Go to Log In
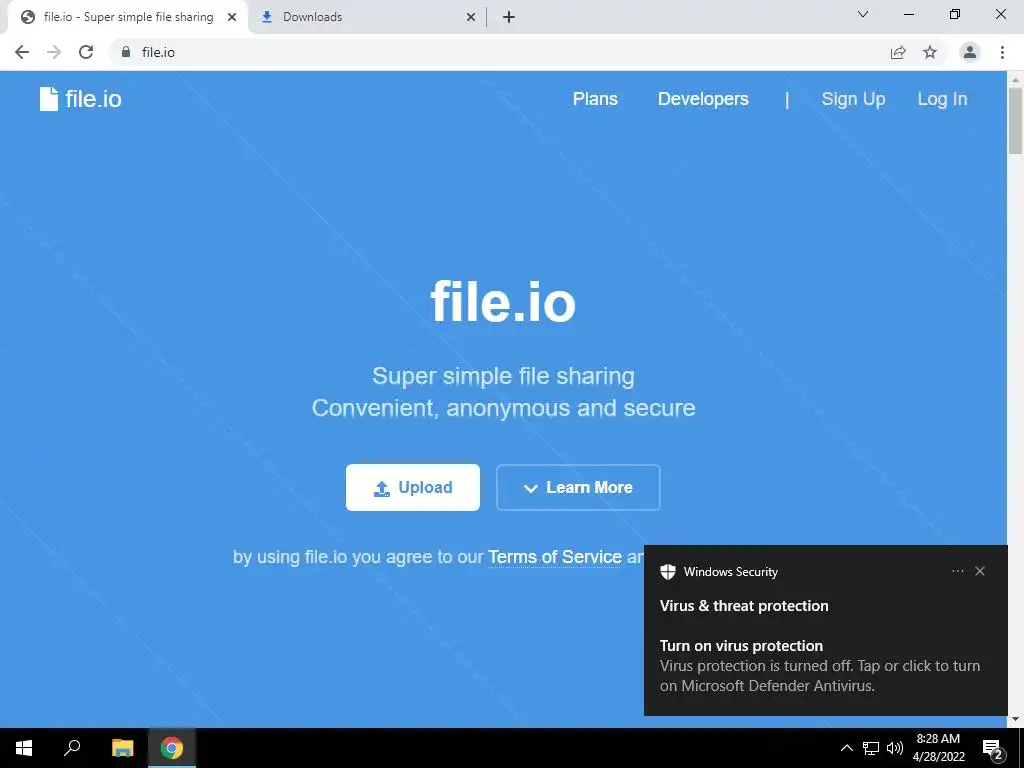 click(x=942, y=99)
